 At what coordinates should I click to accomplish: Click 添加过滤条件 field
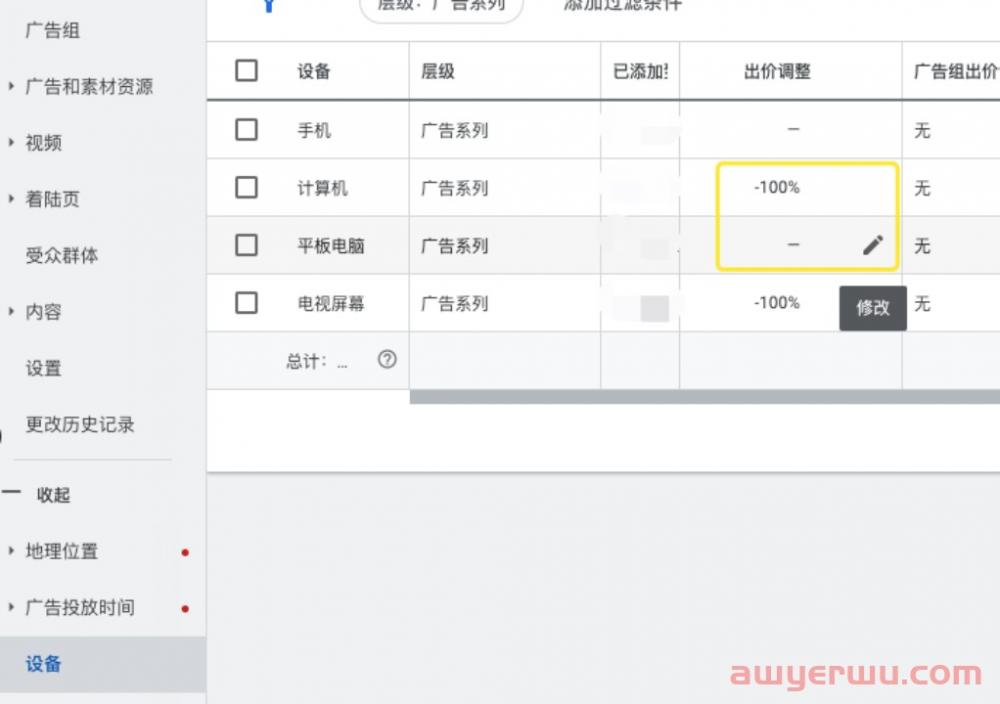tap(622, 5)
